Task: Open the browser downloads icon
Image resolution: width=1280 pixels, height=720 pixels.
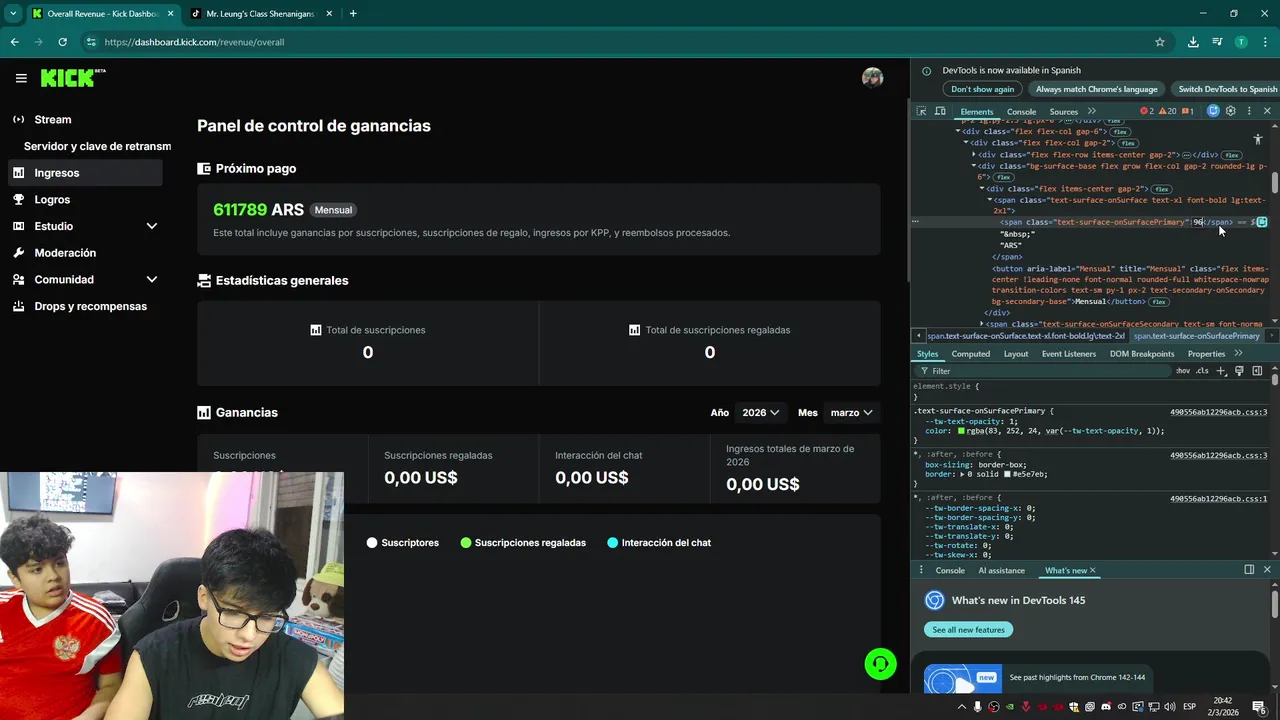Action: pos(1193,42)
